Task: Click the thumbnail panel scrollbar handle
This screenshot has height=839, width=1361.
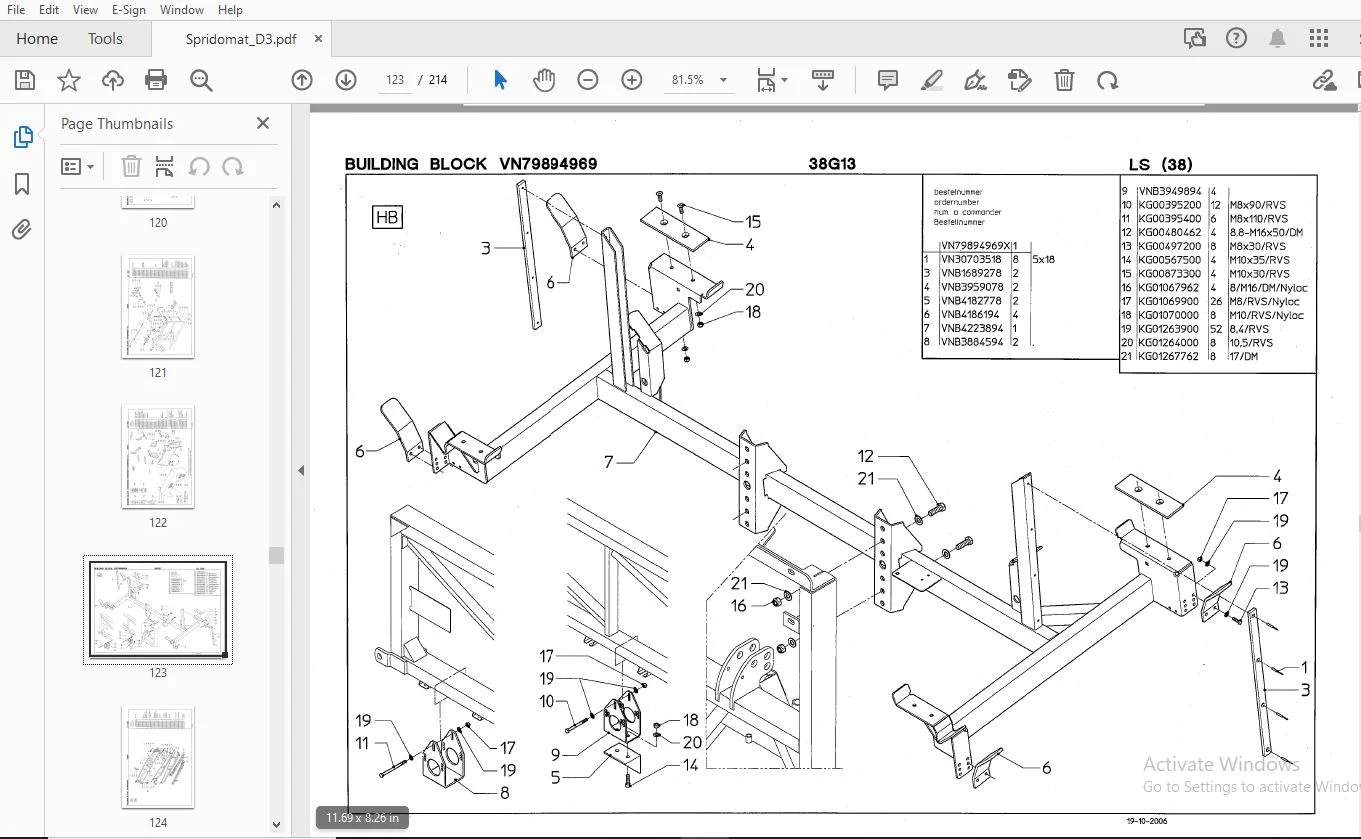Action: (x=276, y=556)
